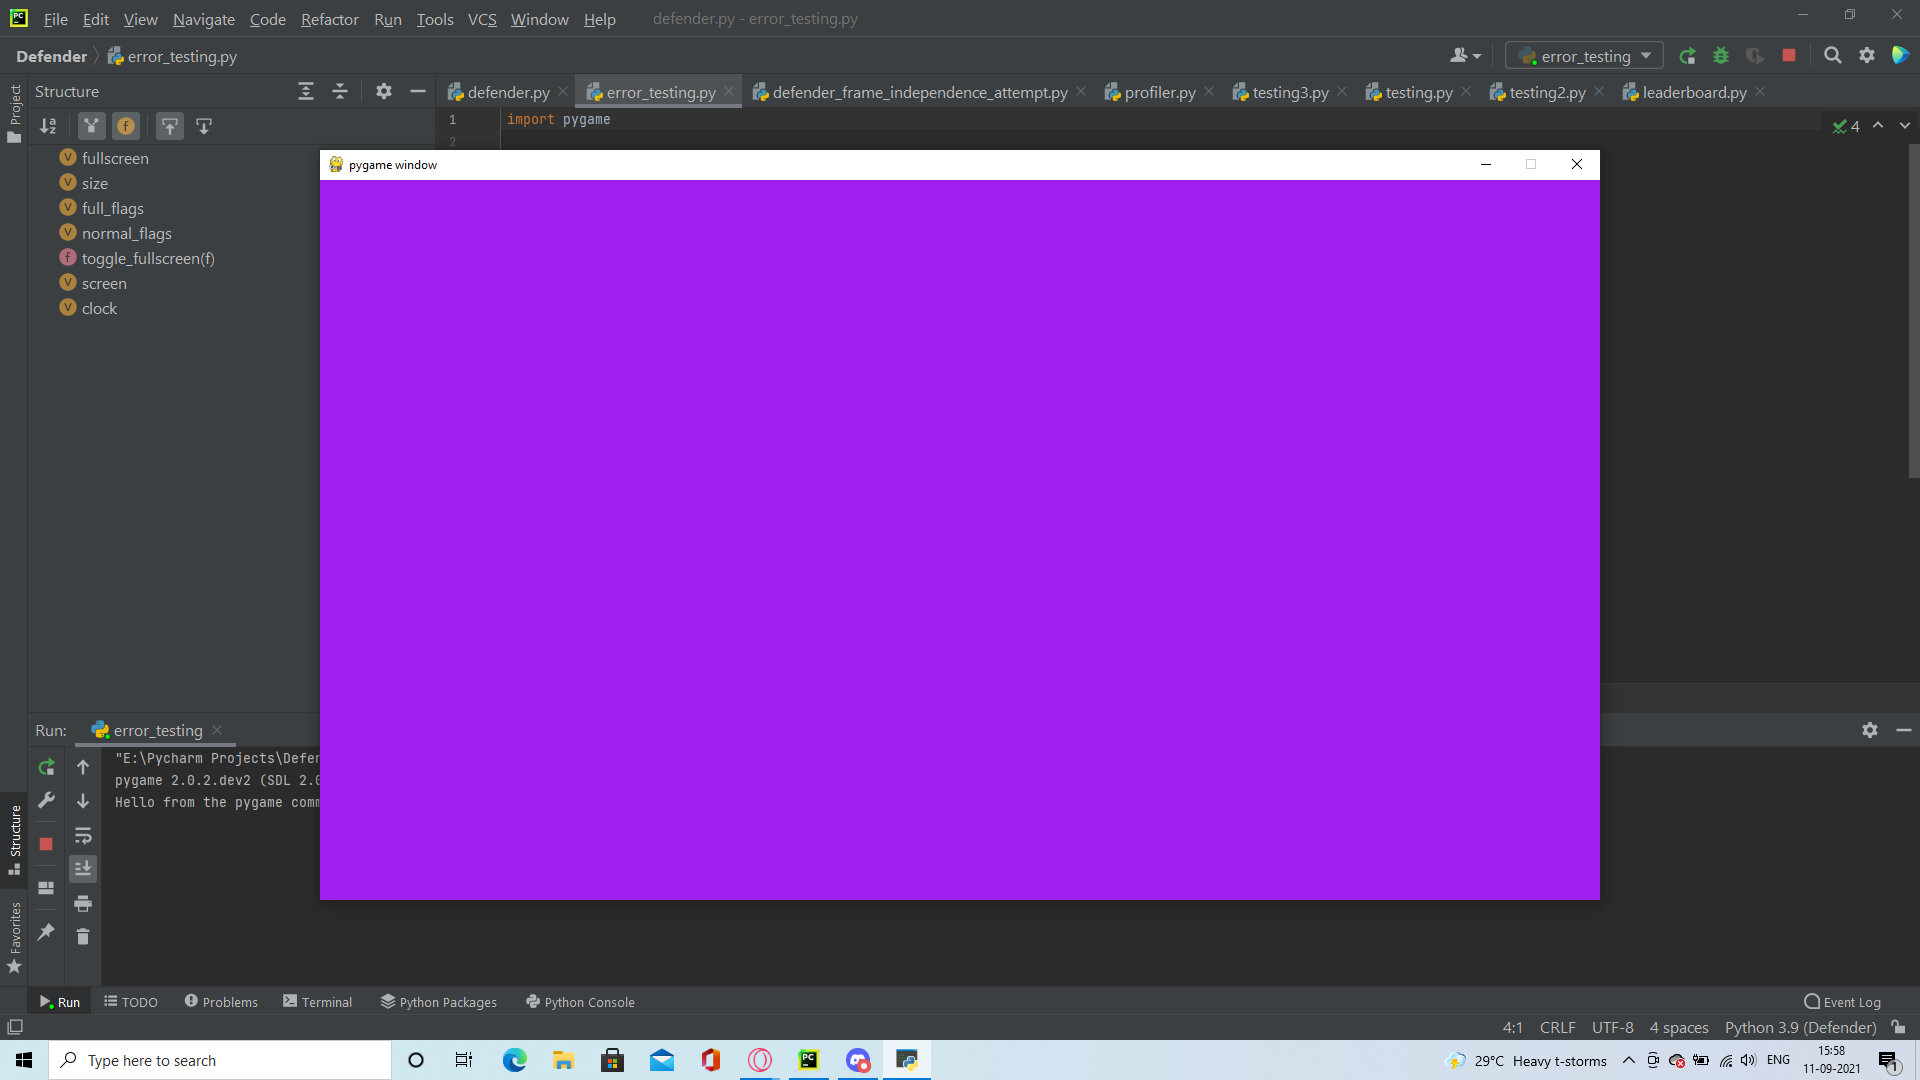Open Search Everywhere magnifier icon

[1832, 56]
